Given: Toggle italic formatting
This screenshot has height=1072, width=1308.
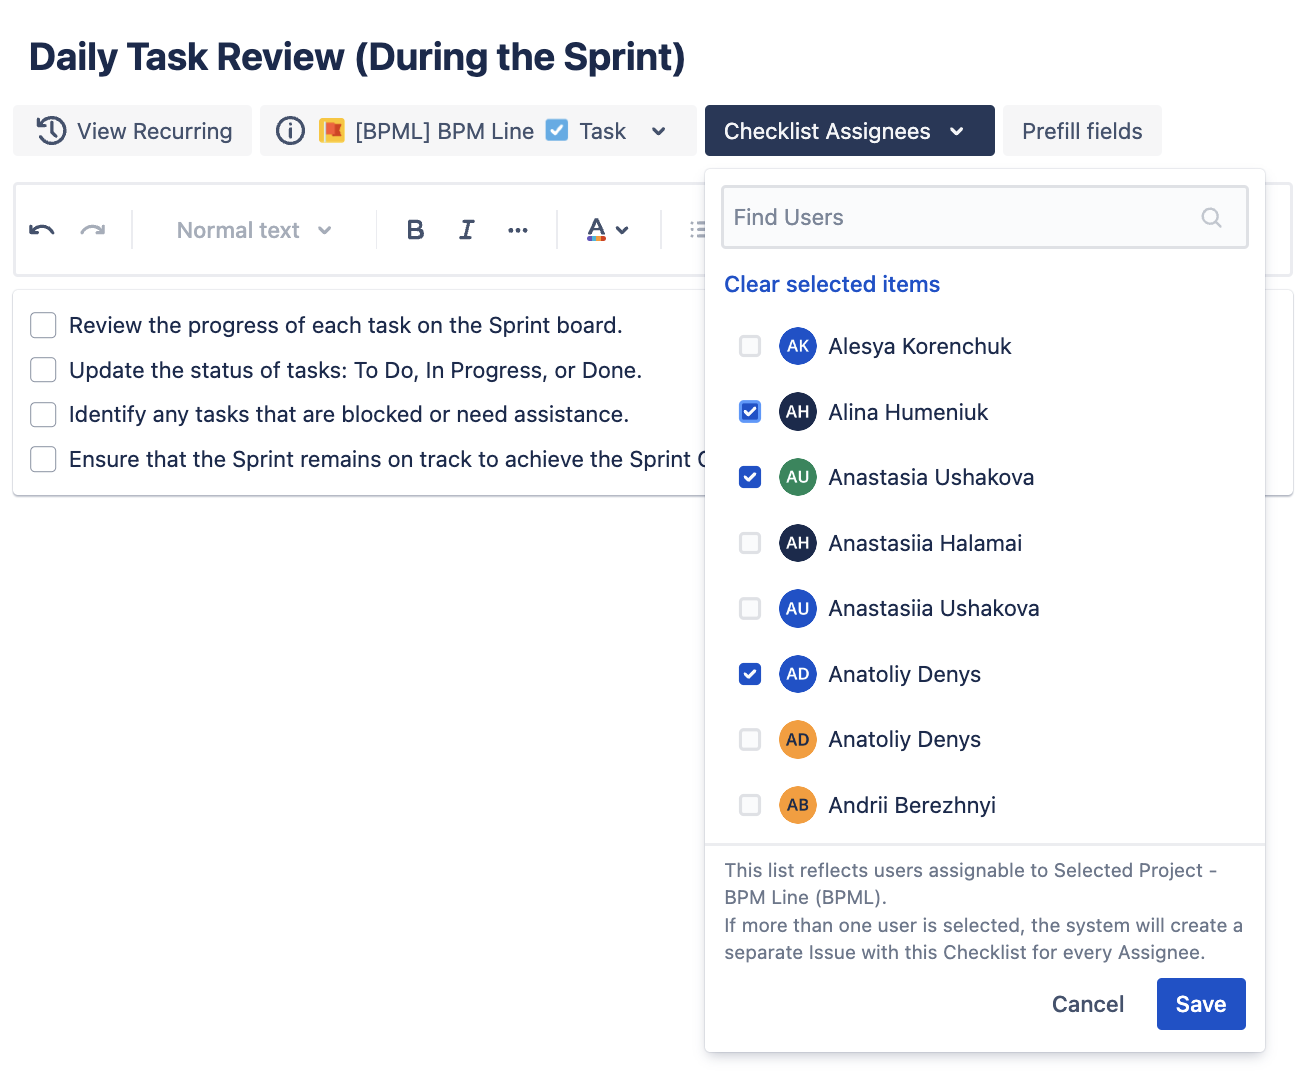Looking at the screenshot, I should (466, 230).
